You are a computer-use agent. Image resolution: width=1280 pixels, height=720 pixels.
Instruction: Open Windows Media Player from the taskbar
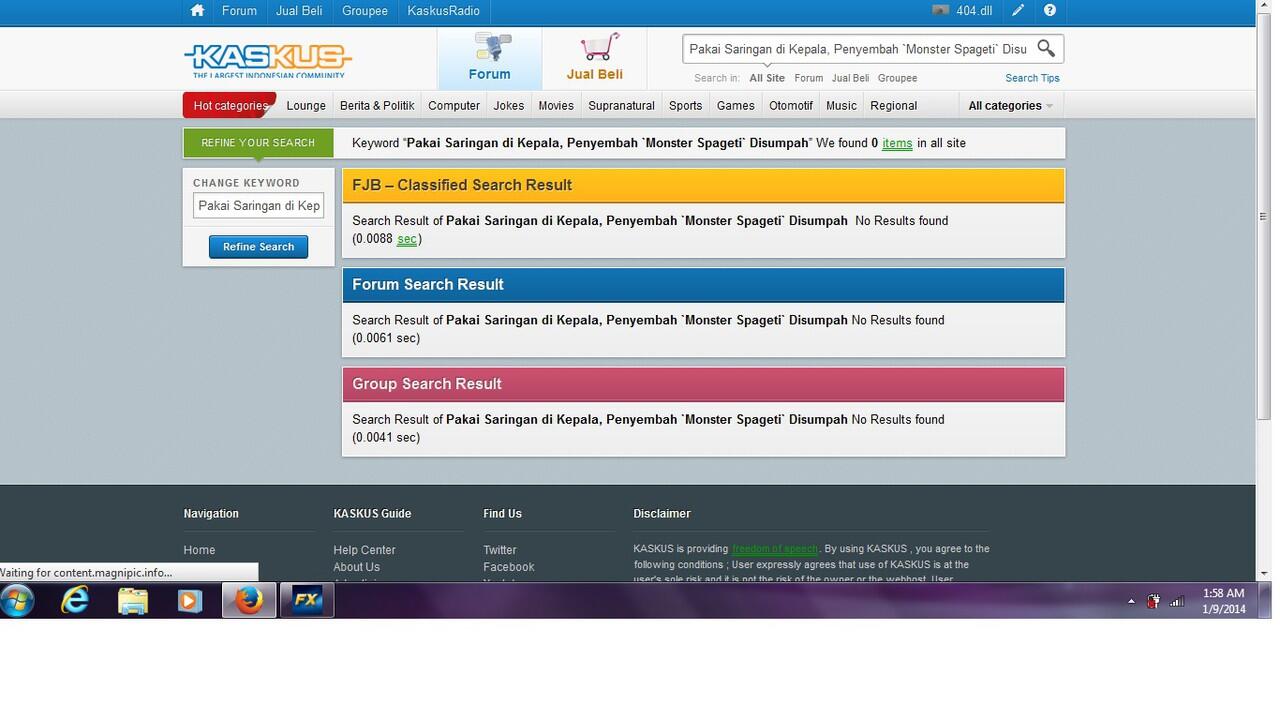(x=190, y=601)
